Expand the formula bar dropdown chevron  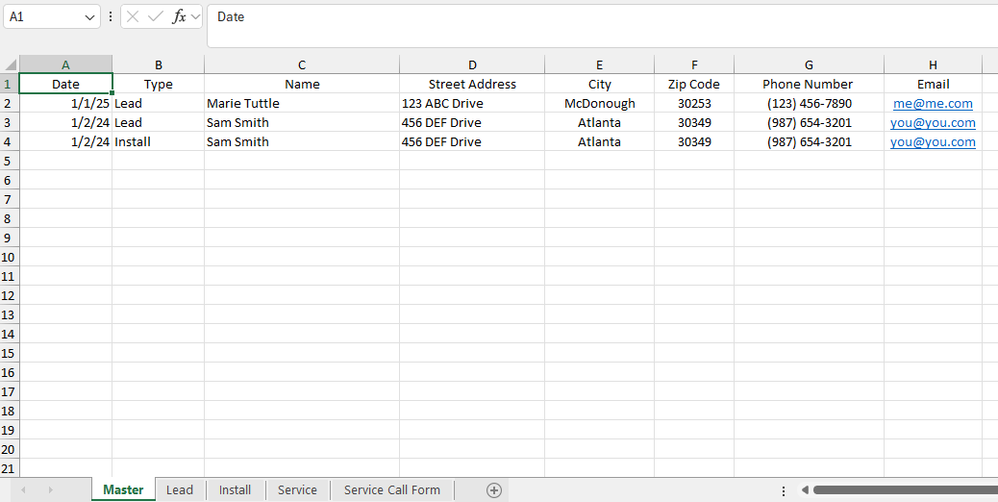coord(195,17)
